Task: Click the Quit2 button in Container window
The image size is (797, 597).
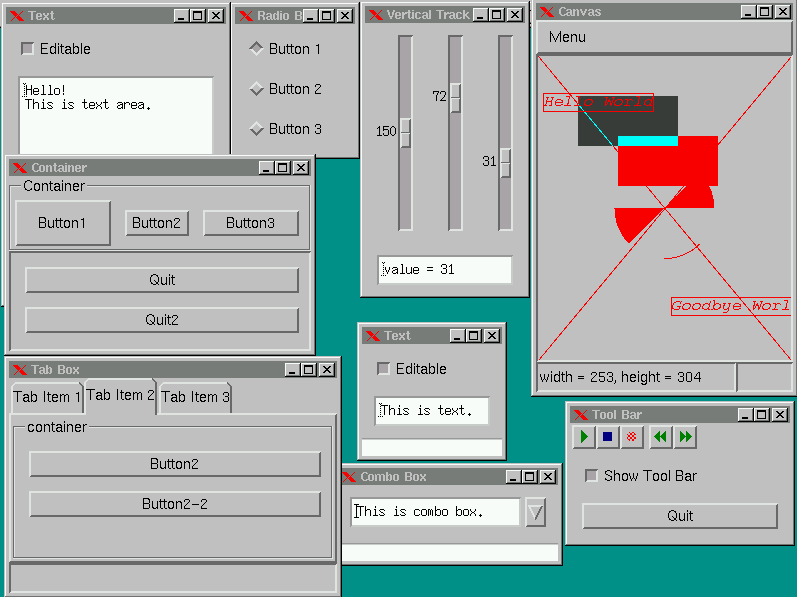Action: click(161, 320)
